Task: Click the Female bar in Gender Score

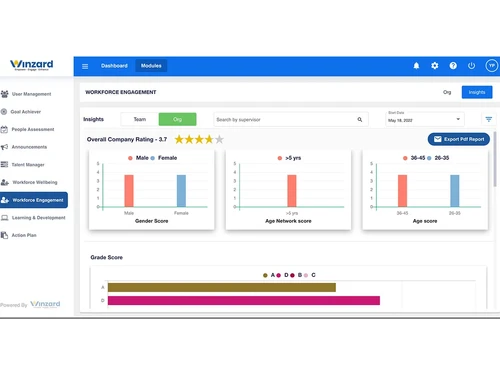Action: [x=181, y=191]
